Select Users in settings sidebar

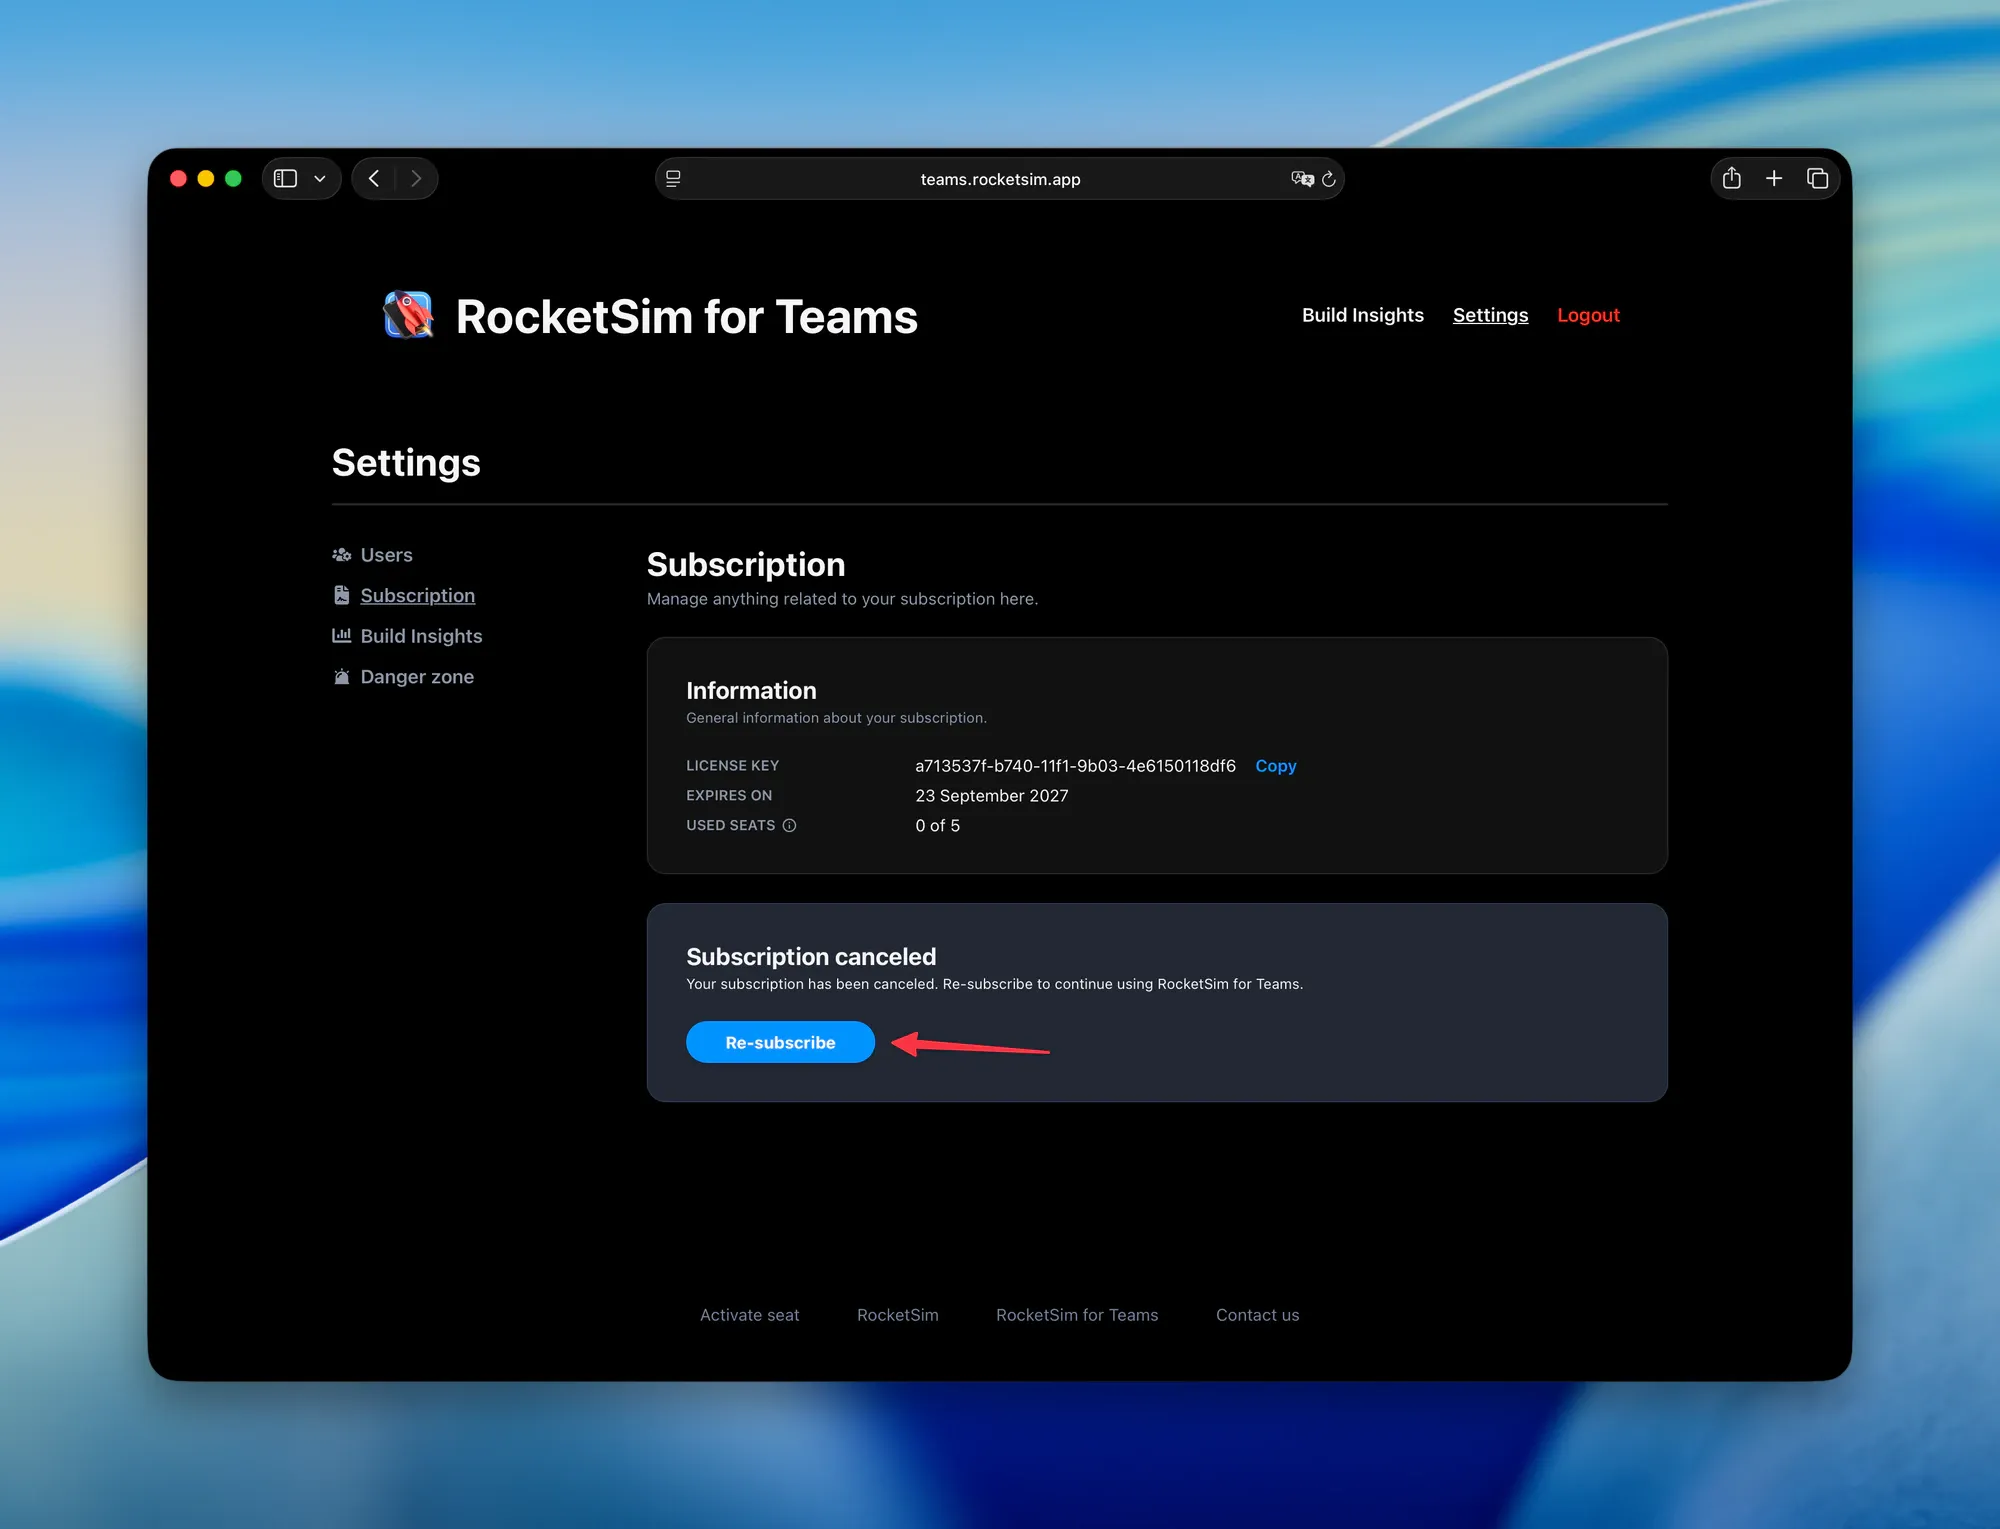point(372,555)
